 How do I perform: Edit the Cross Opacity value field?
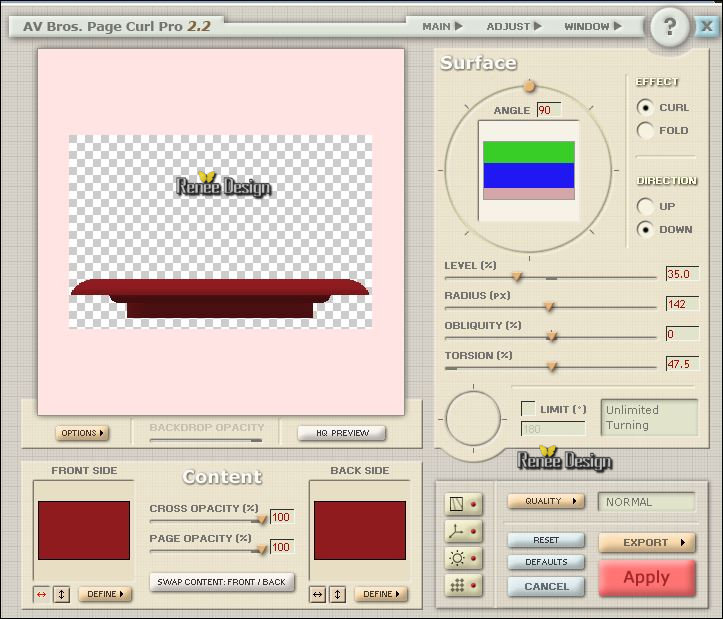tap(281, 517)
